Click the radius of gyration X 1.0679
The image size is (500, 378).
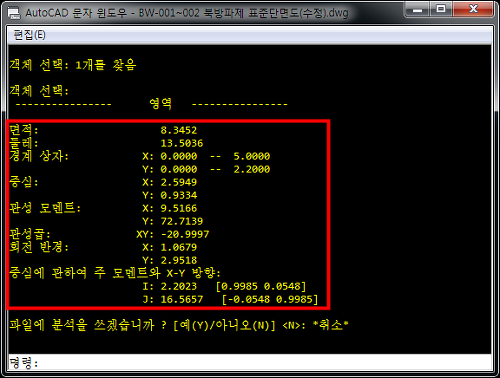point(179,247)
